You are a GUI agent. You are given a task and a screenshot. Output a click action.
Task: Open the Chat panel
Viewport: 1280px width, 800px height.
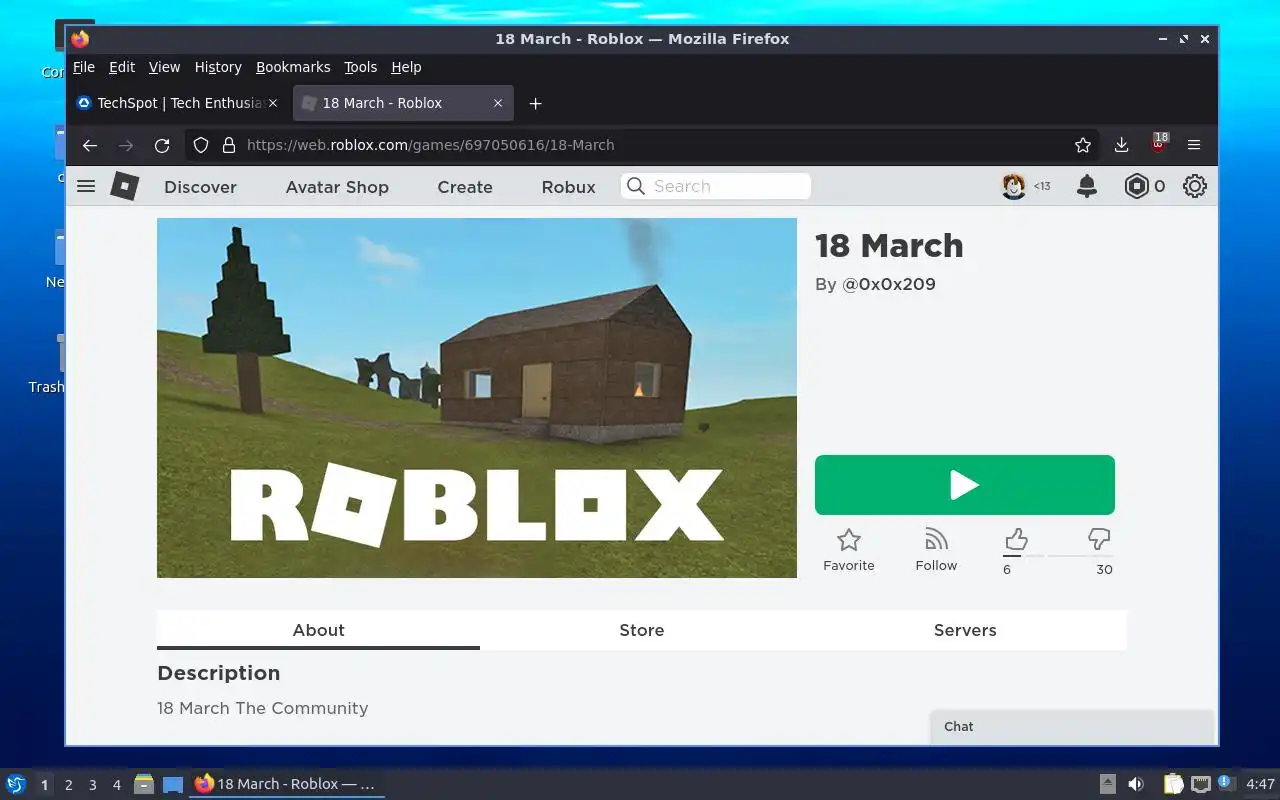pos(1072,727)
